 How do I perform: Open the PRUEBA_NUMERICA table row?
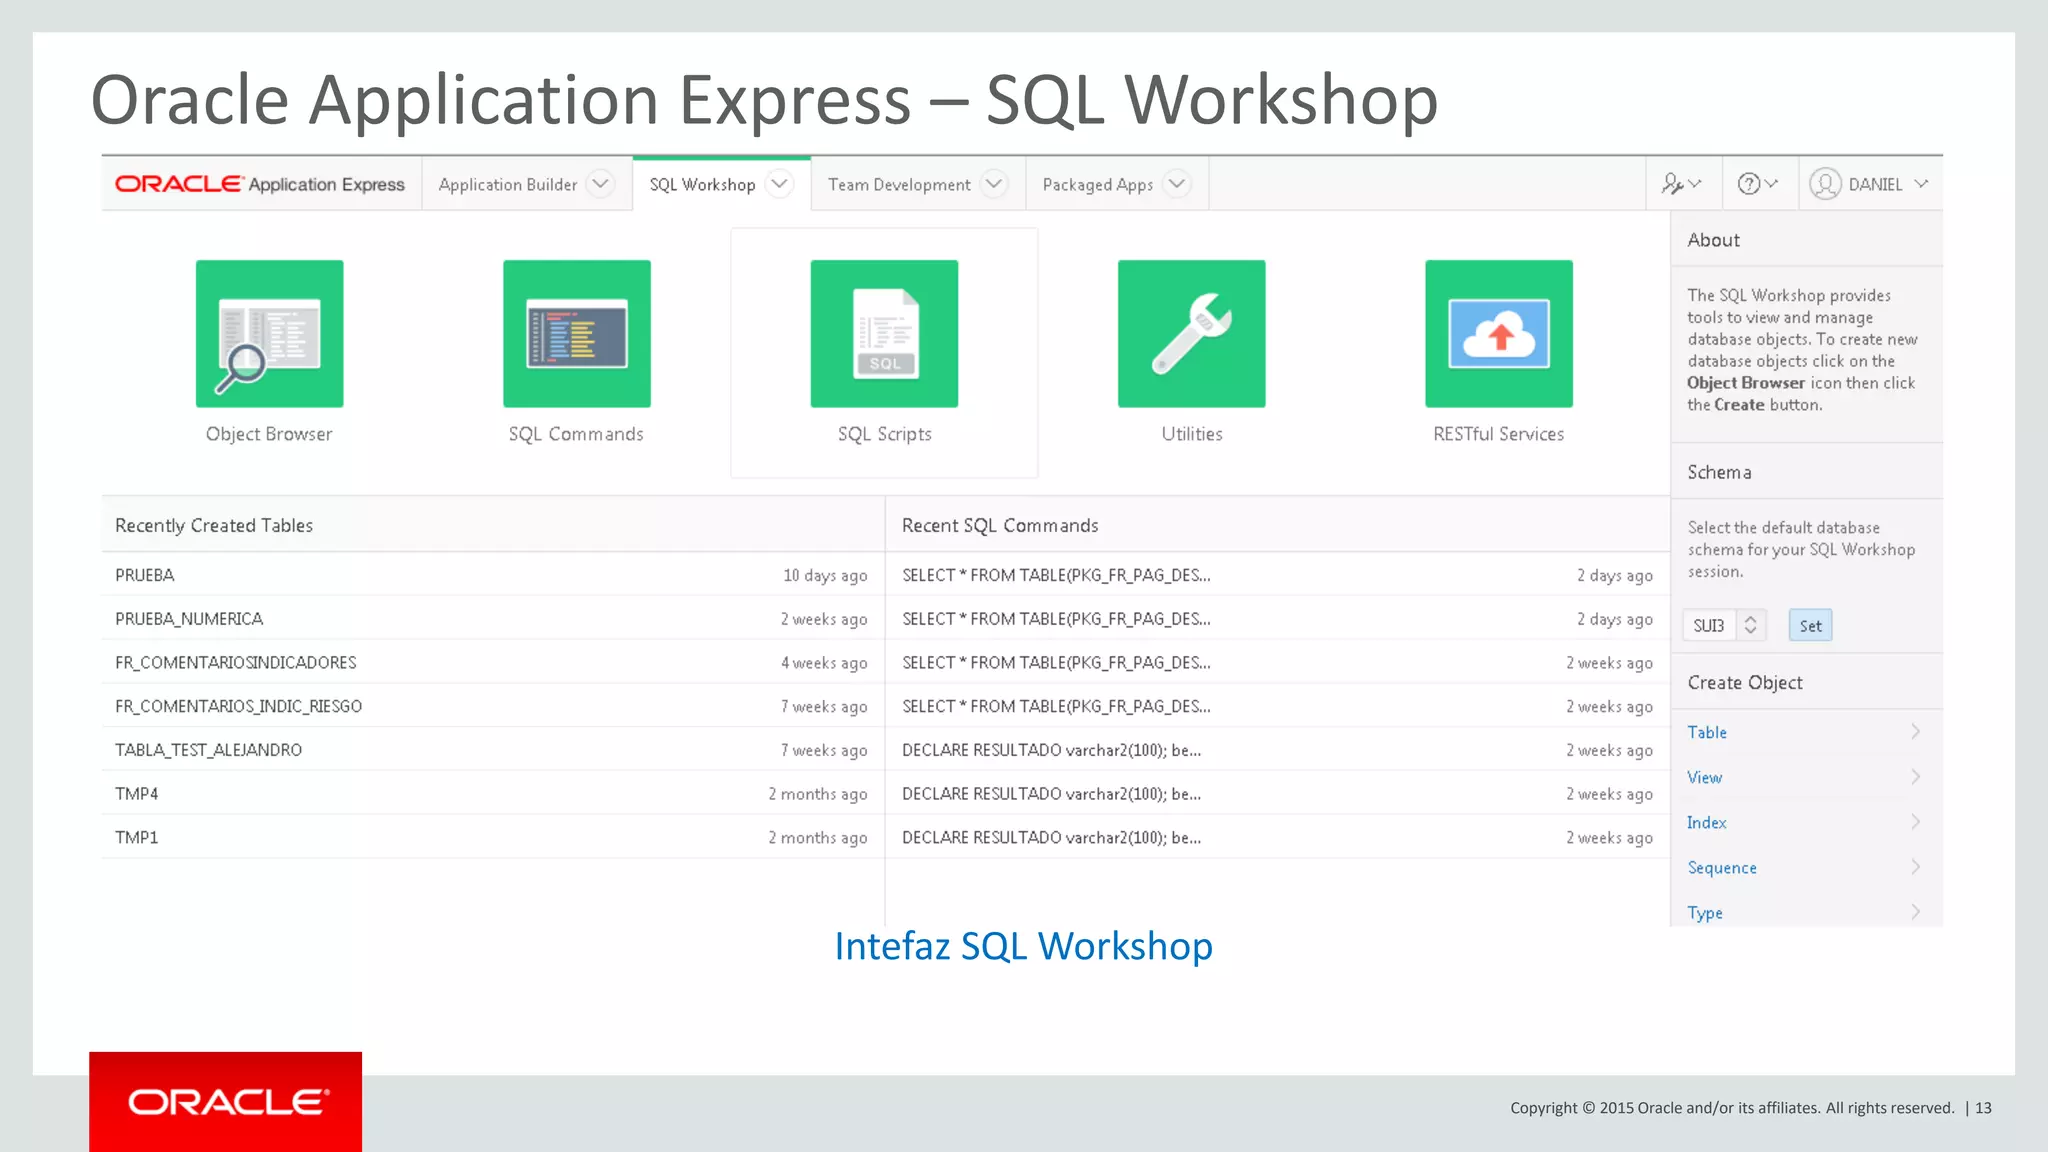[x=492, y=619]
